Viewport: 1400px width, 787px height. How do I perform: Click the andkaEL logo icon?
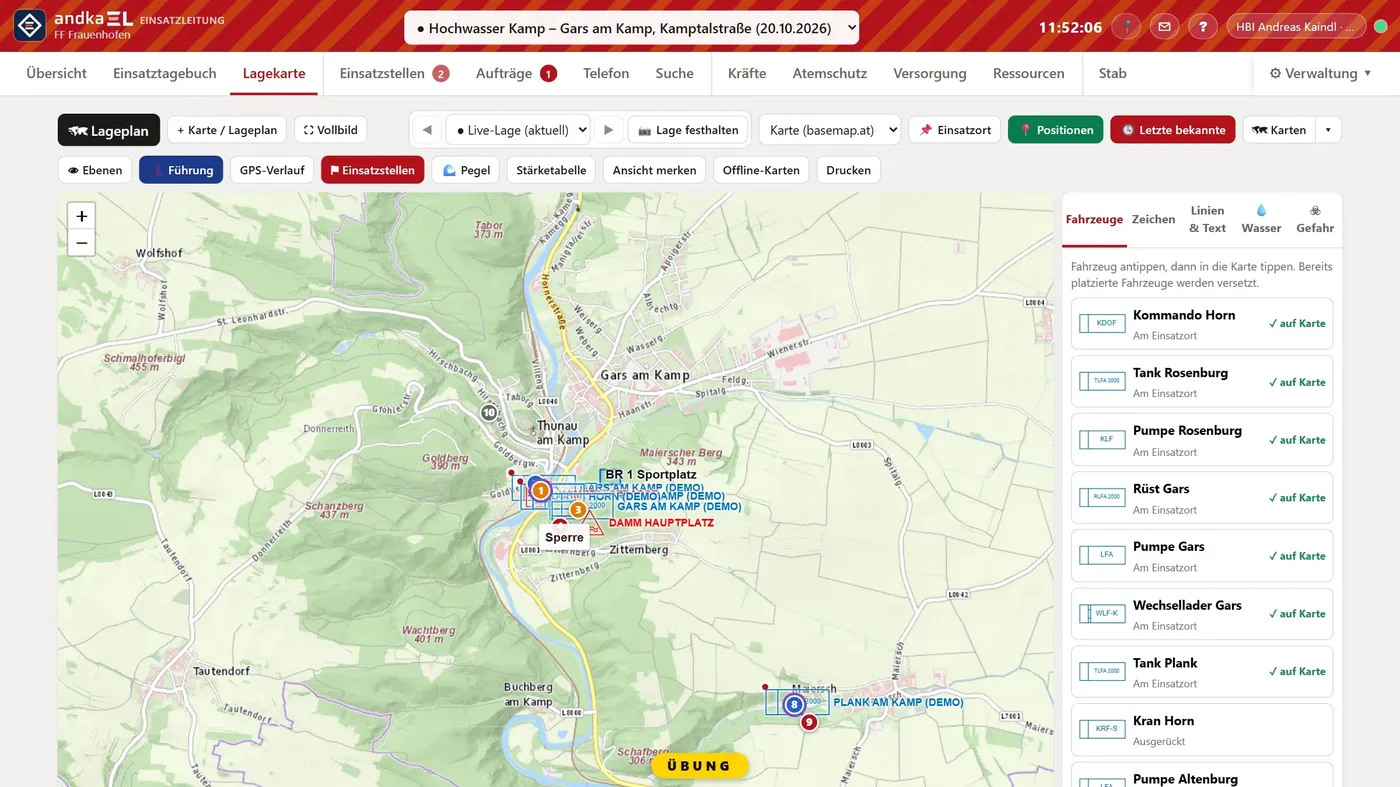click(x=29, y=26)
